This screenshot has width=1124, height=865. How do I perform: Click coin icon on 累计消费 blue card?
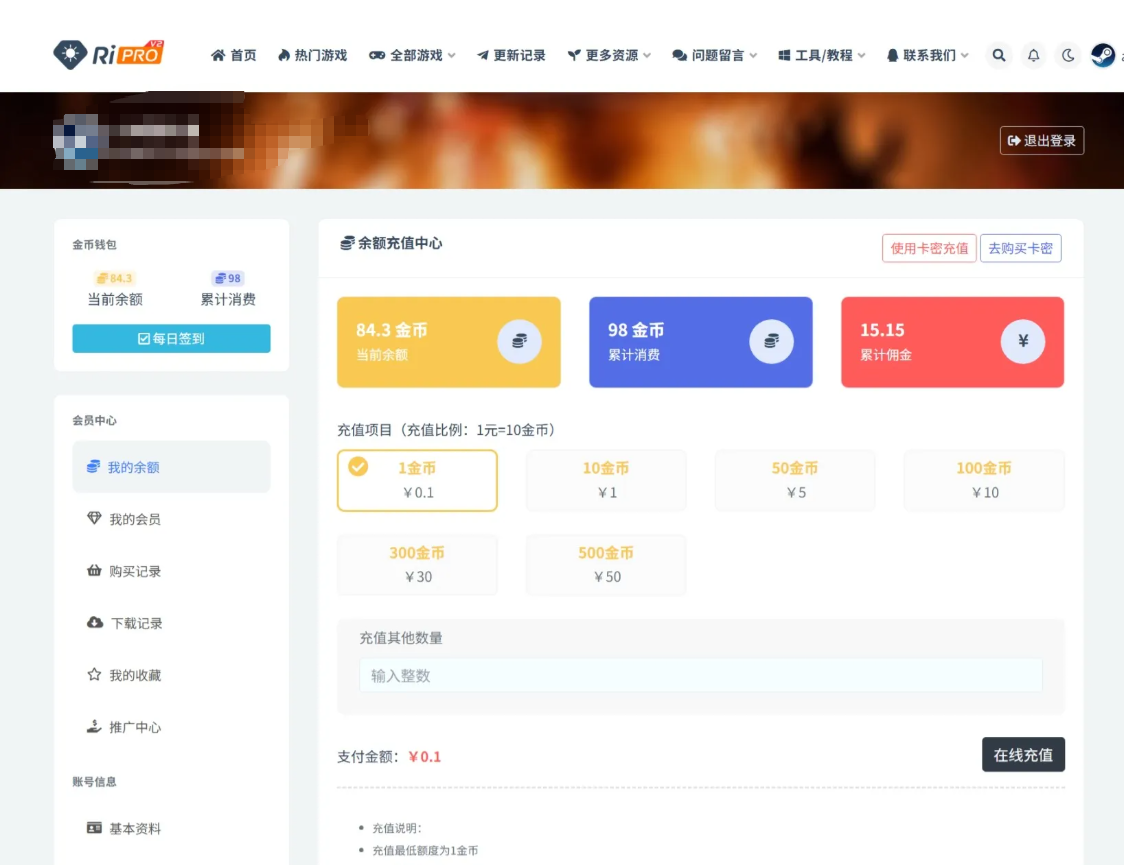coord(771,342)
